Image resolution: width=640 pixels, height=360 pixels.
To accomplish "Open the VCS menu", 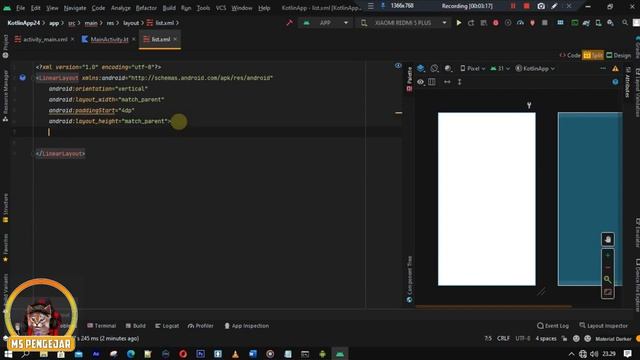I will pos(221,8).
